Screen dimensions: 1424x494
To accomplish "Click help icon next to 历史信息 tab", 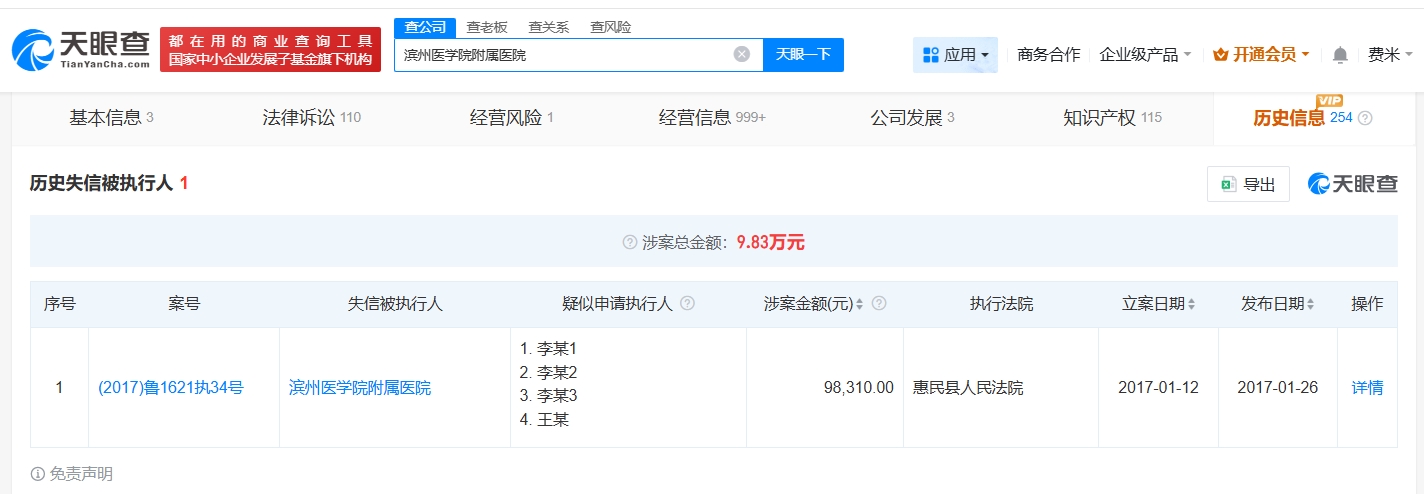I will point(1365,118).
